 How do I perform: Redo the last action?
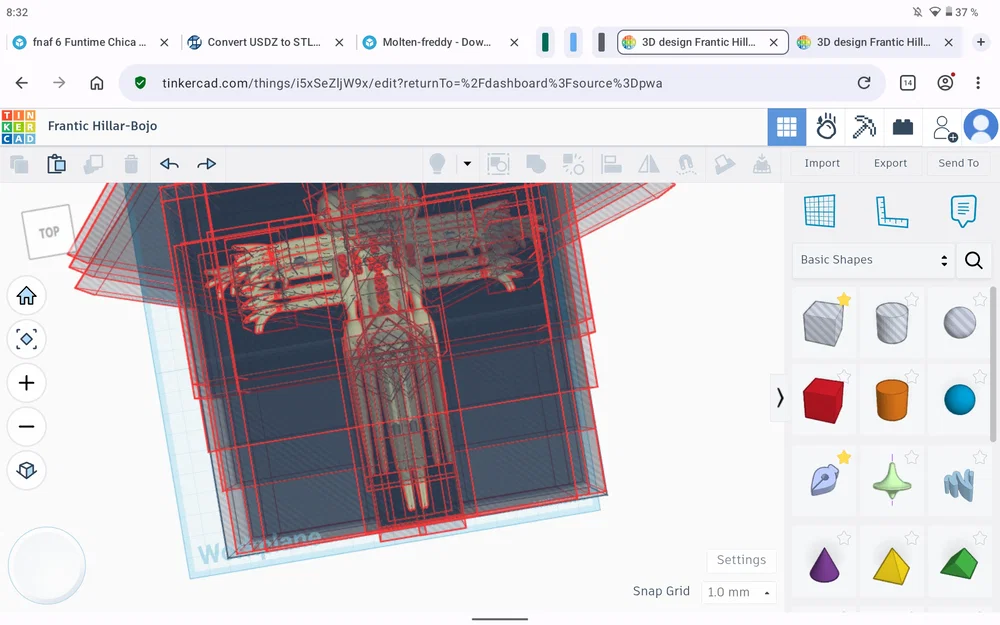(x=207, y=165)
